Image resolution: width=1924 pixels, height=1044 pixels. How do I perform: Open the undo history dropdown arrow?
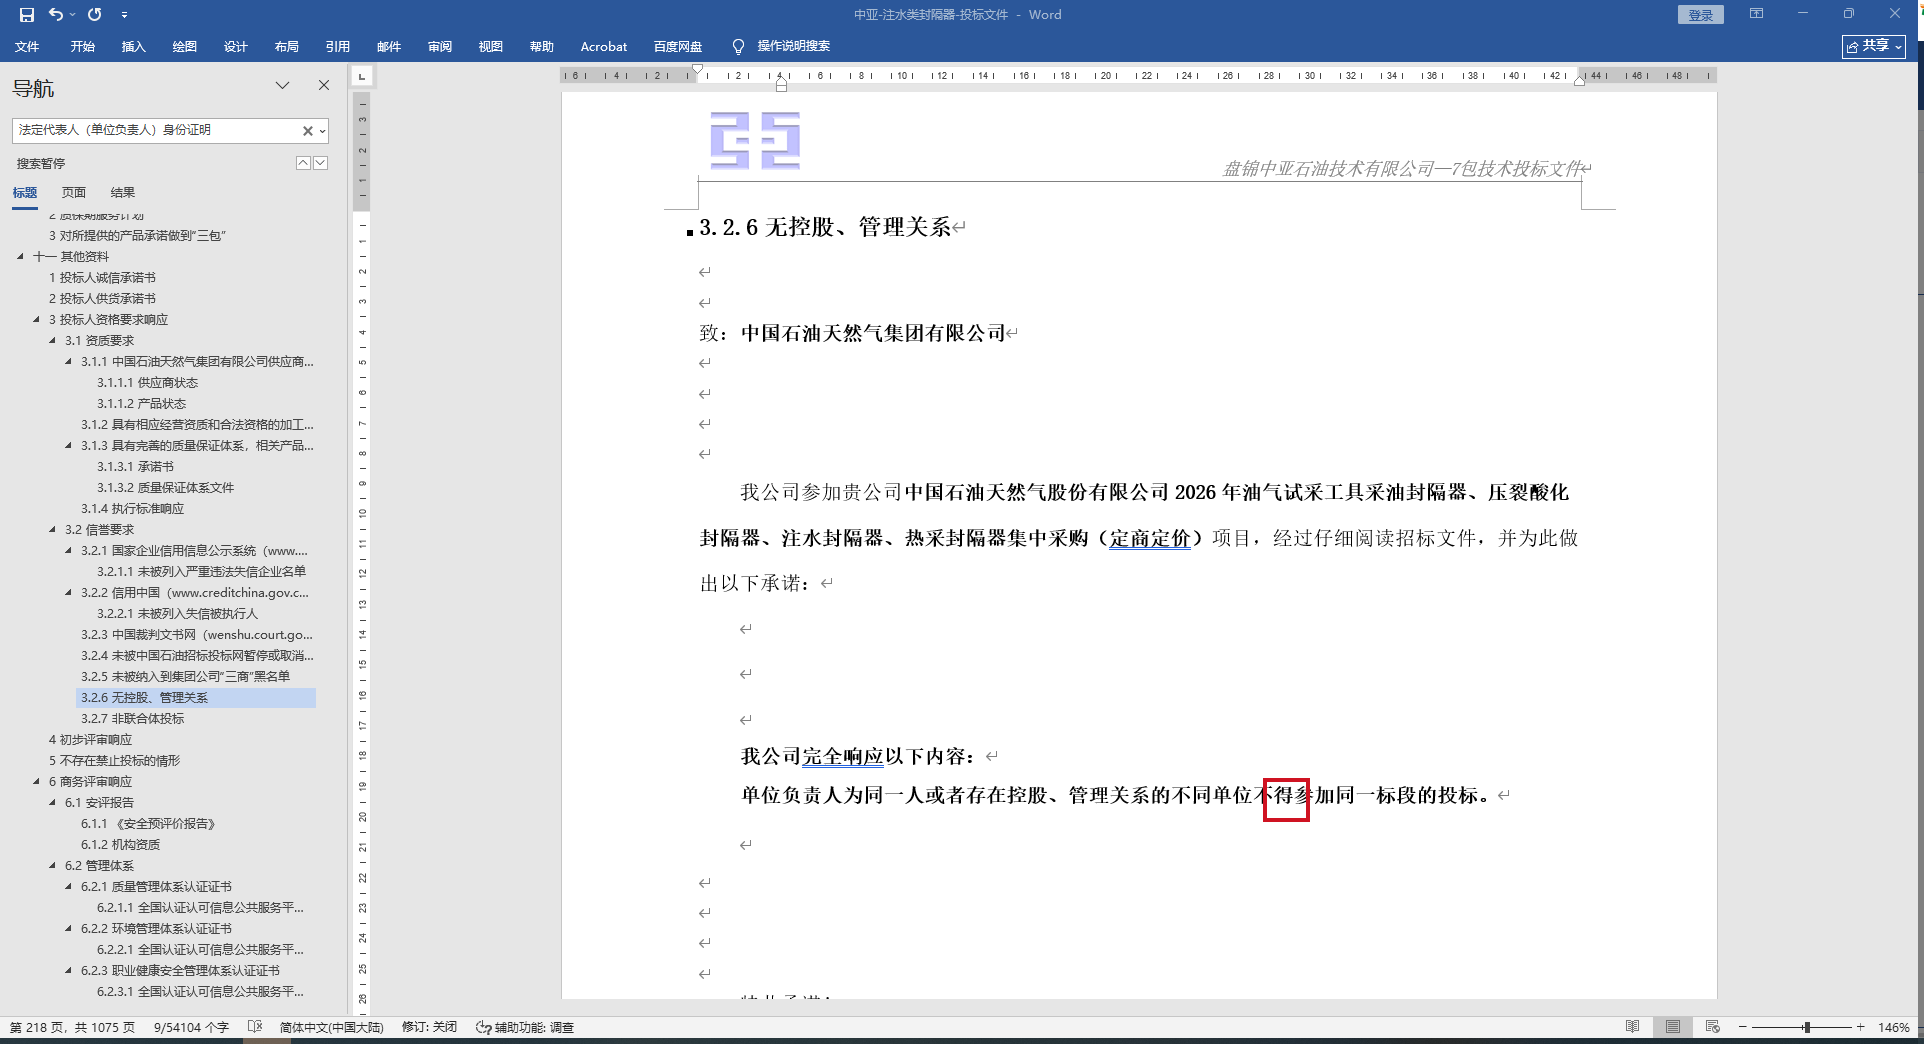[72, 15]
